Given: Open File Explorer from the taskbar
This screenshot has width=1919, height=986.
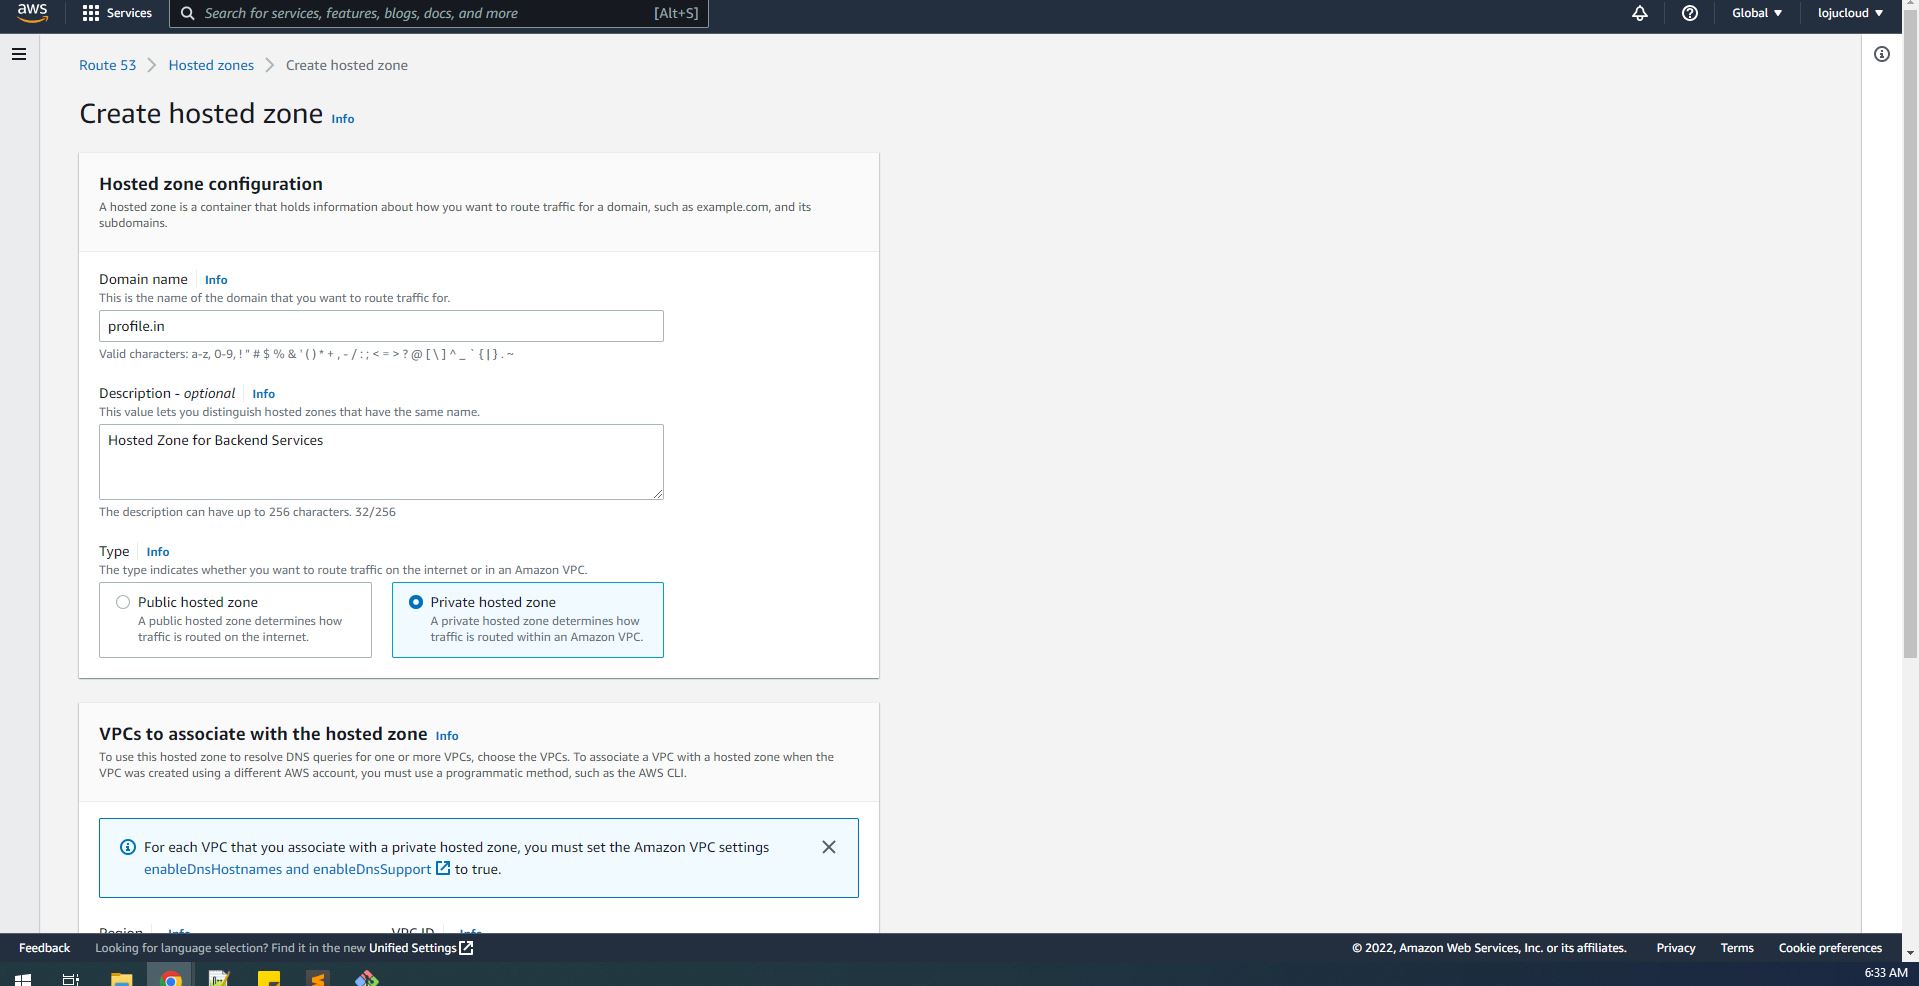Looking at the screenshot, I should (121, 977).
